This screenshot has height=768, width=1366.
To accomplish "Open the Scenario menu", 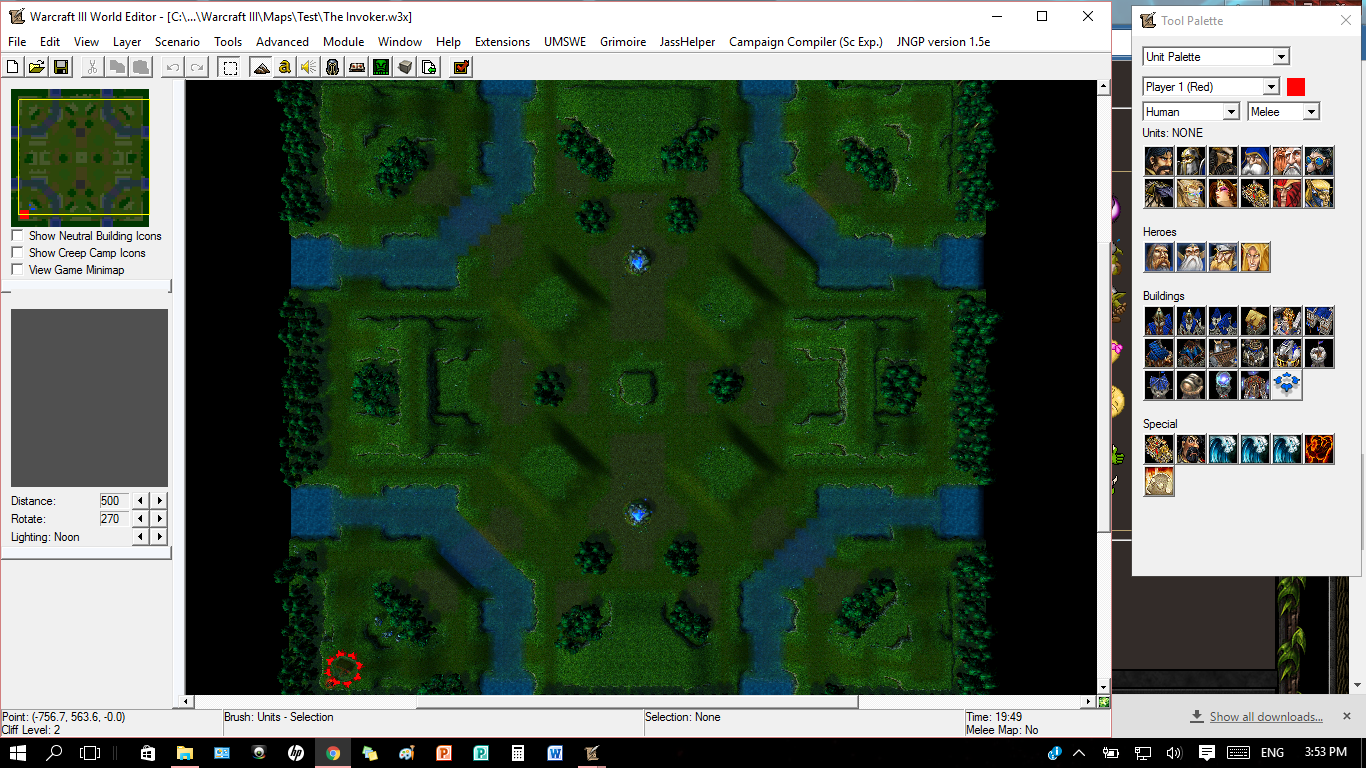I will (x=177, y=42).
